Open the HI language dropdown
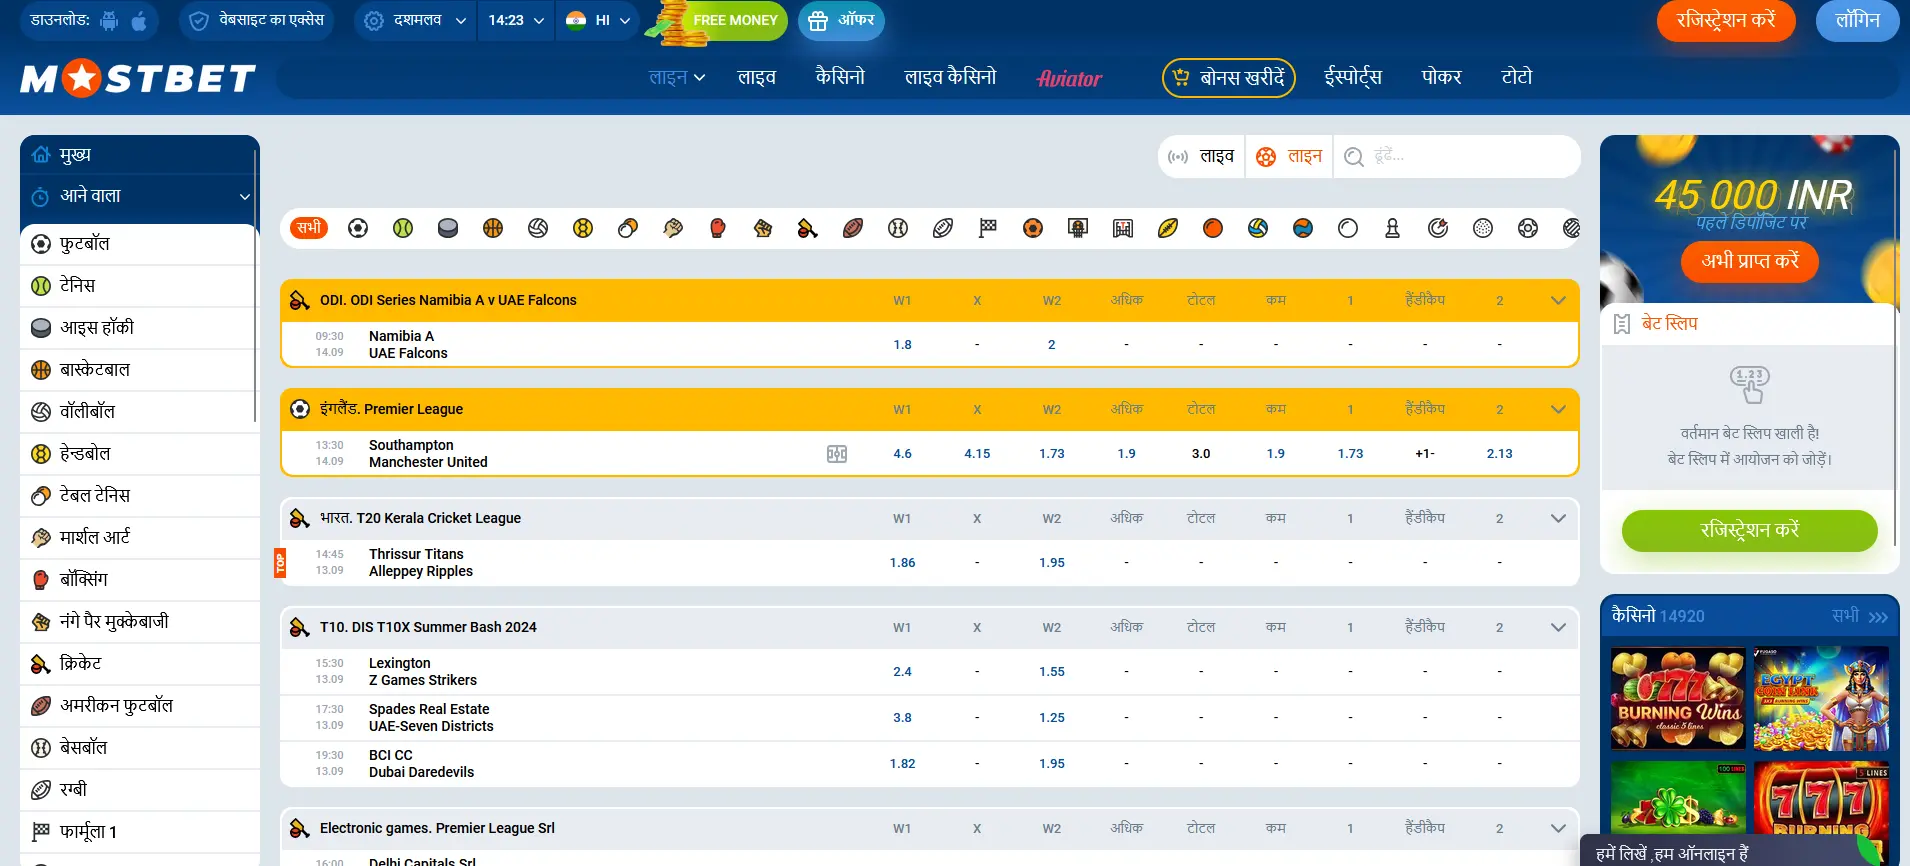This screenshot has width=1910, height=866. [x=598, y=20]
